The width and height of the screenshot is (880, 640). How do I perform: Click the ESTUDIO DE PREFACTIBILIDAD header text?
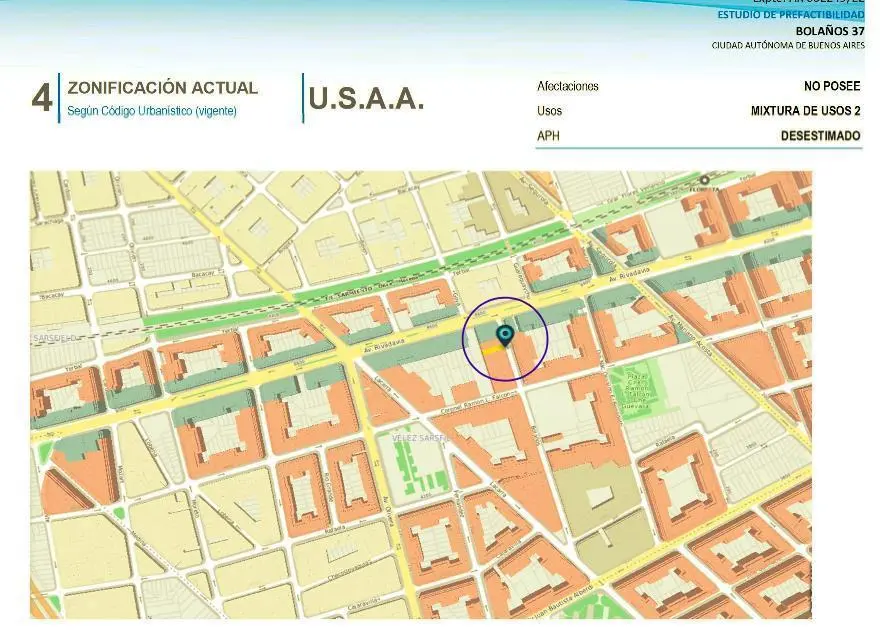point(790,15)
